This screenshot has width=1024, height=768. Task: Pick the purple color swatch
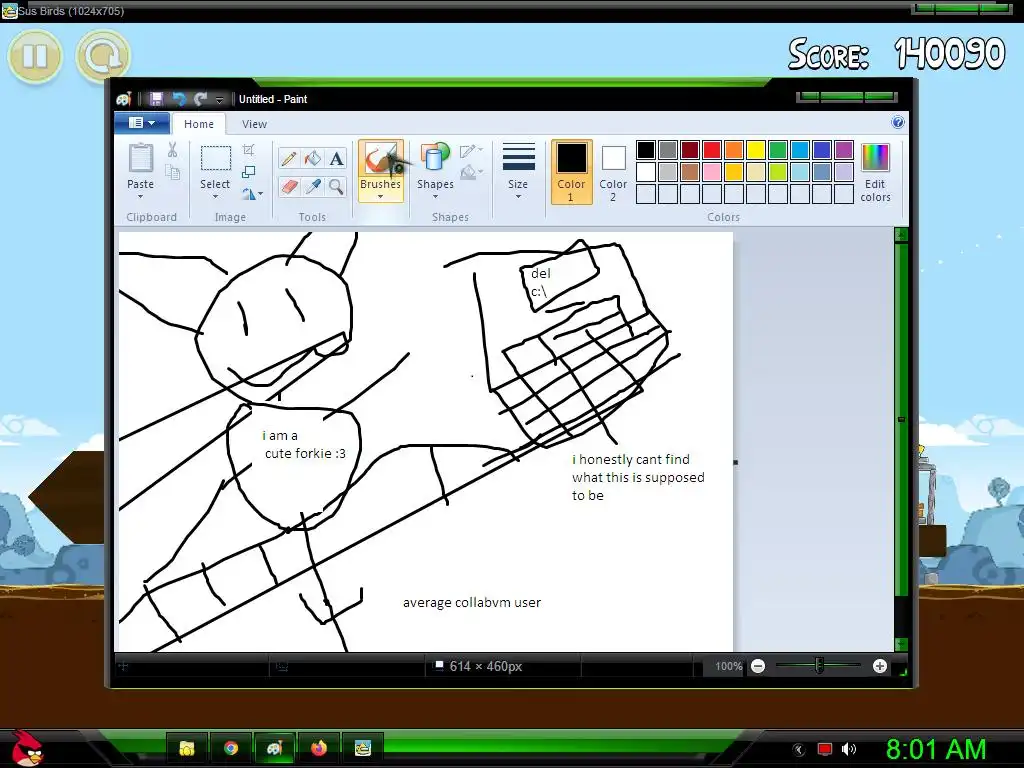(x=844, y=150)
